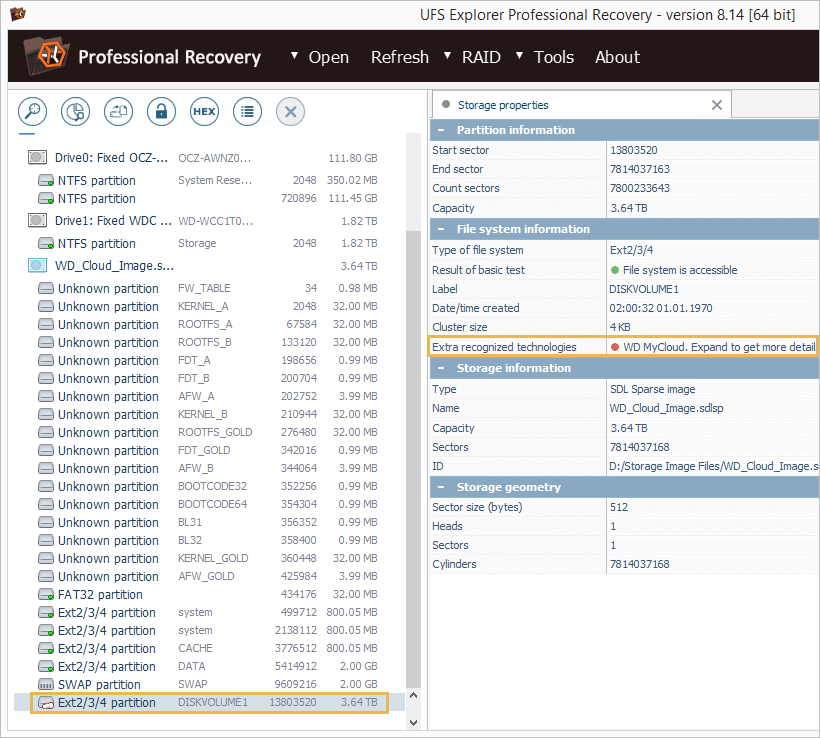The image size is (820, 738).
Task: Click the grey X close storage icon
Action: coord(290,111)
